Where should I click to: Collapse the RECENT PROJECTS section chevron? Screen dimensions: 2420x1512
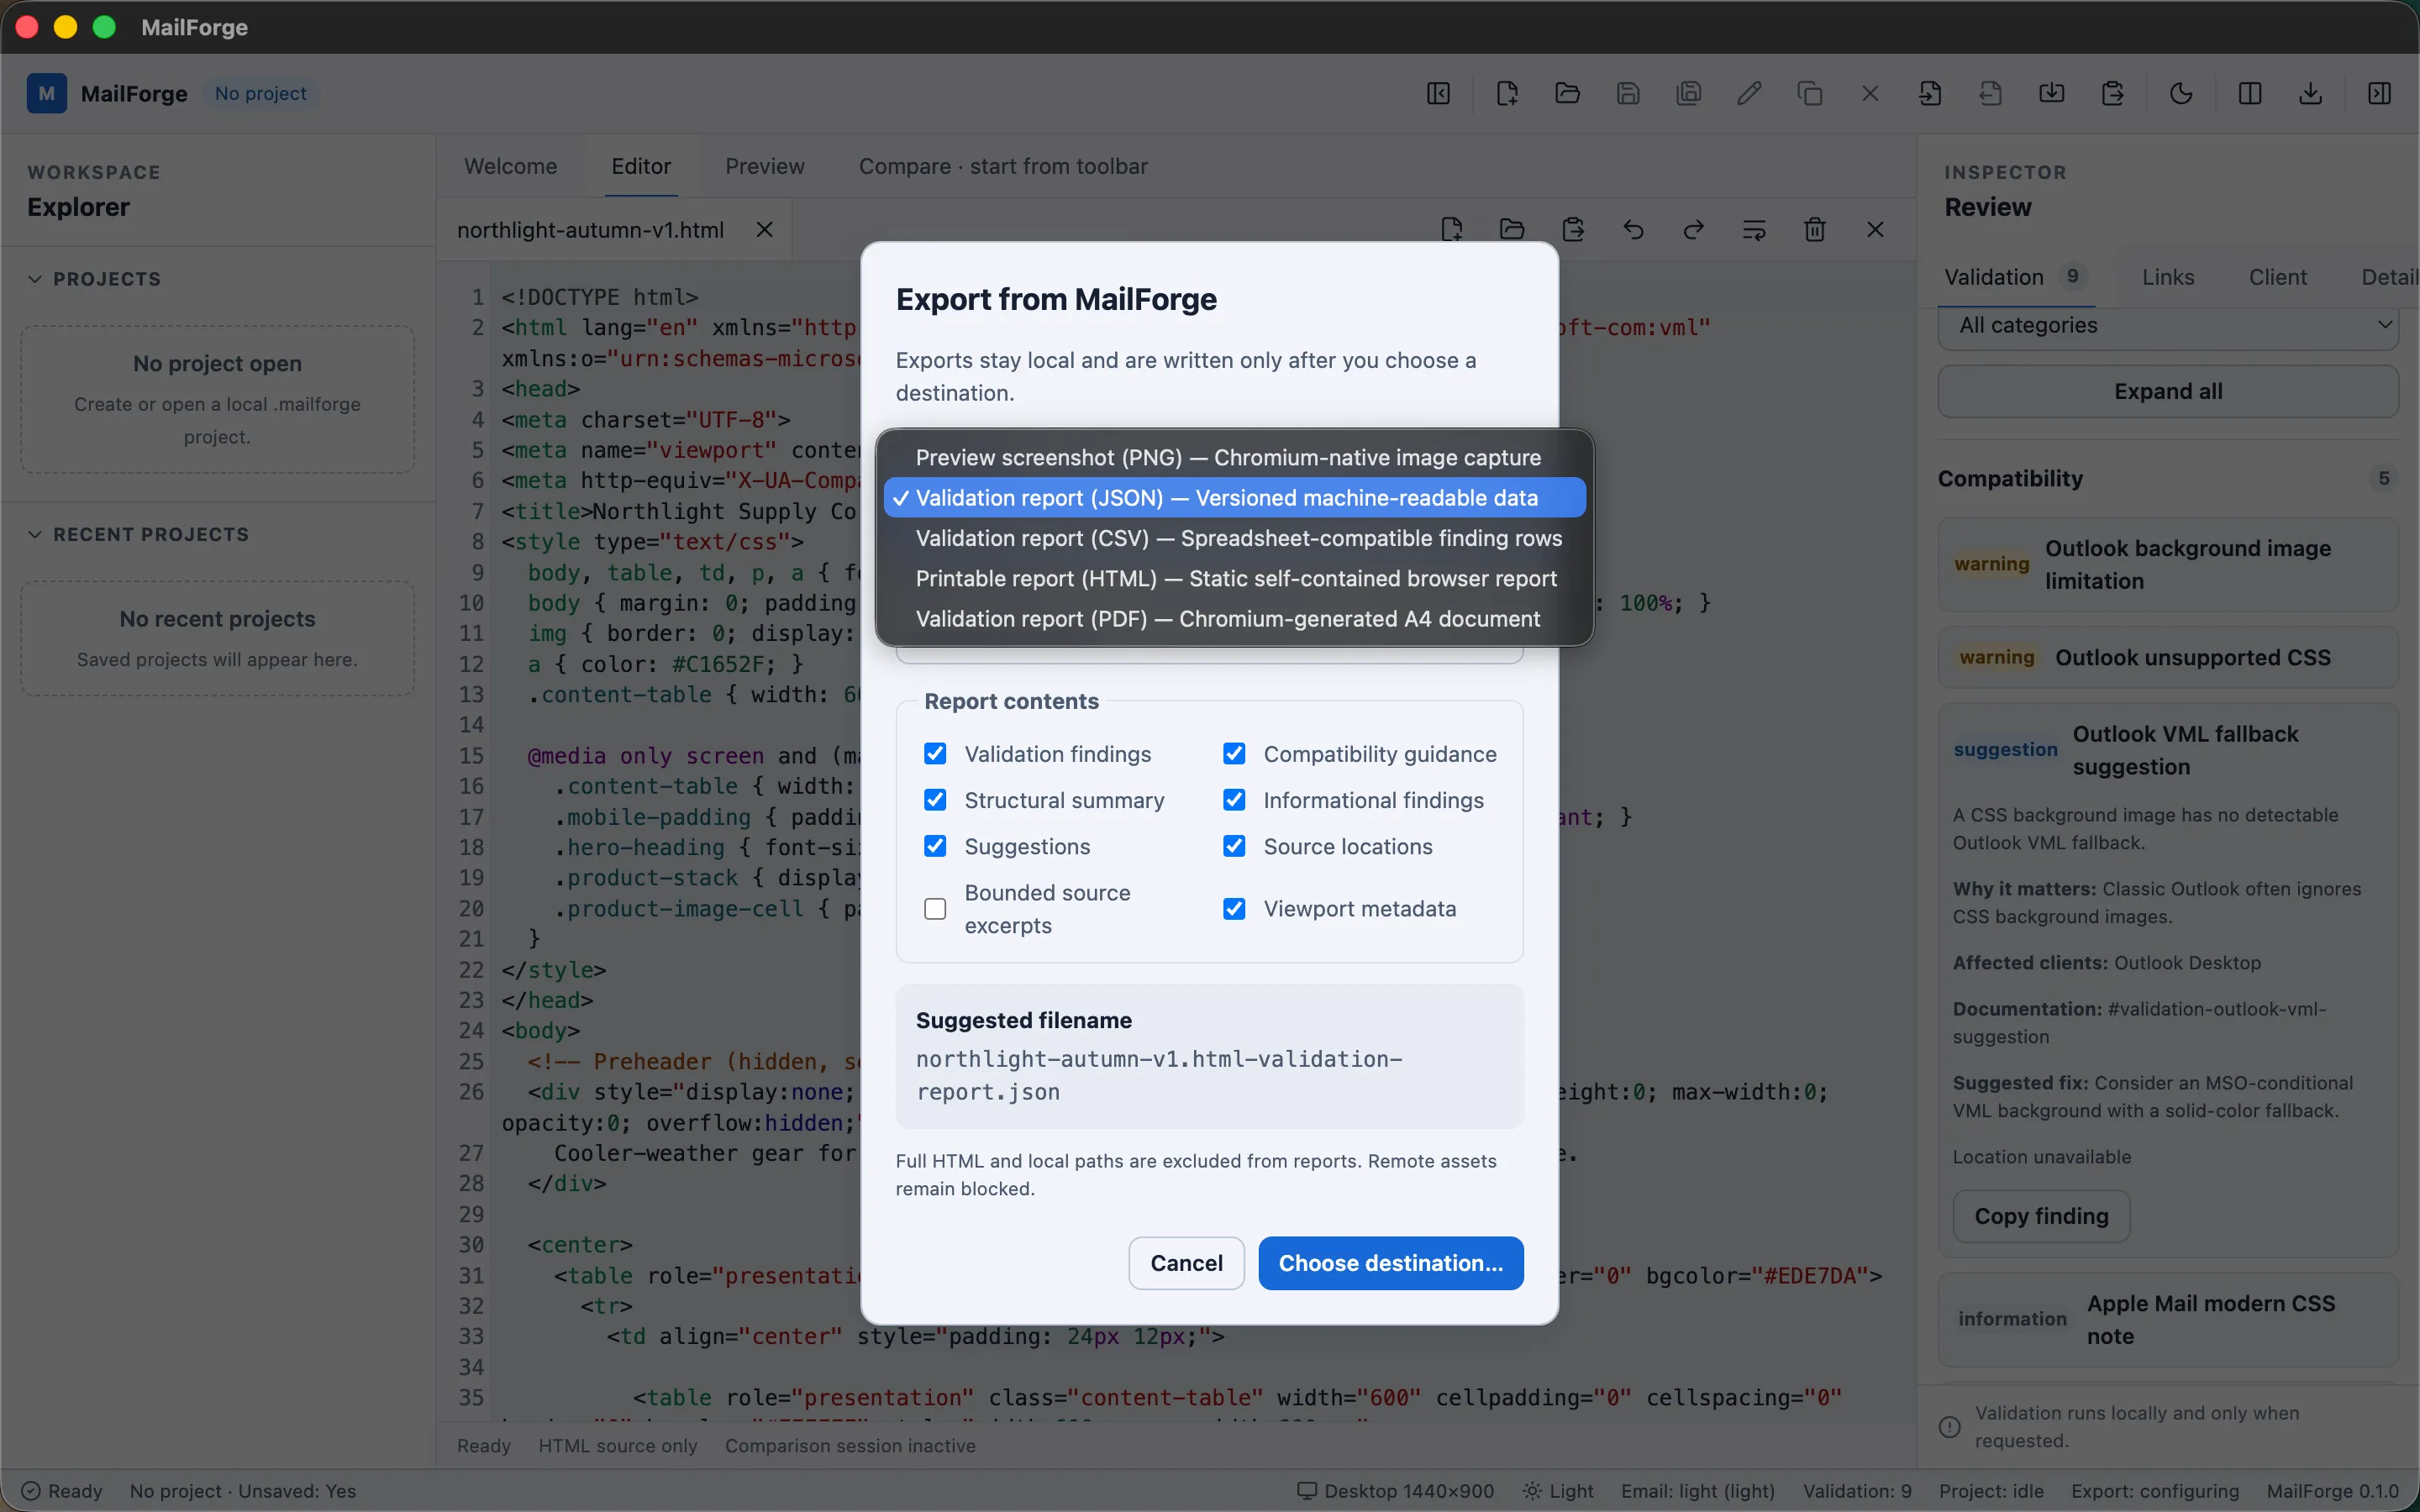[35, 535]
